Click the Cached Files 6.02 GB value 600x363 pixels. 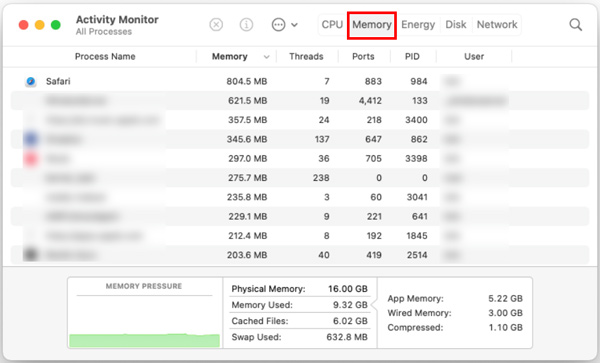[350, 321]
